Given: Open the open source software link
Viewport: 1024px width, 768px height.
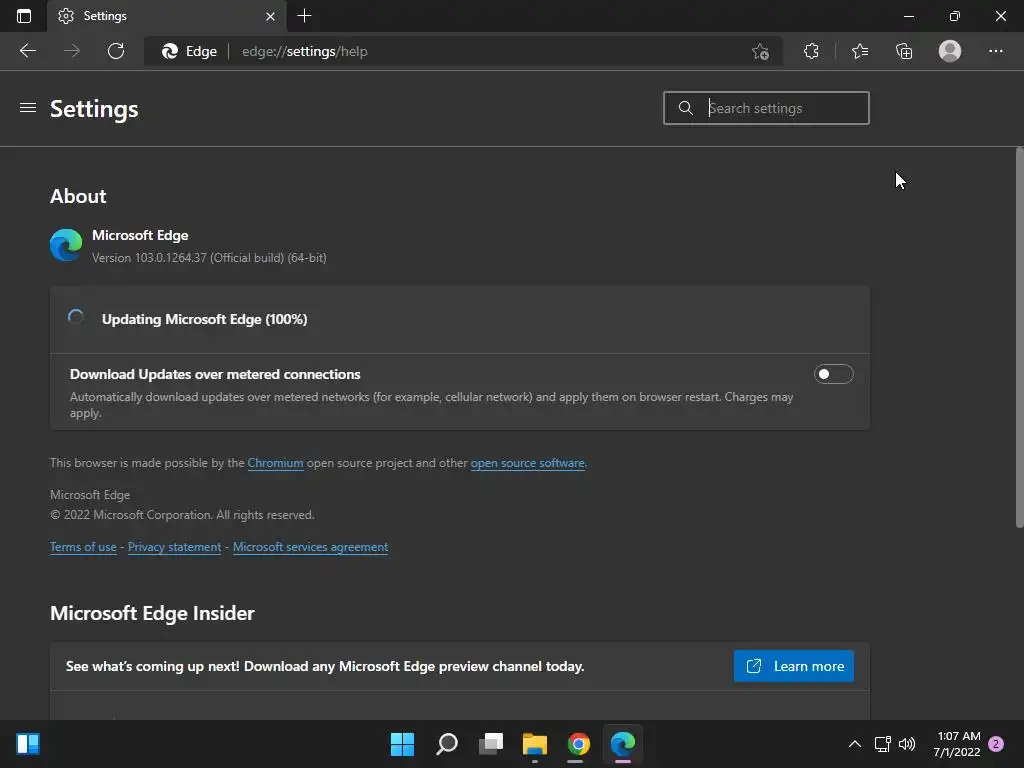Looking at the screenshot, I should tap(527, 463).
